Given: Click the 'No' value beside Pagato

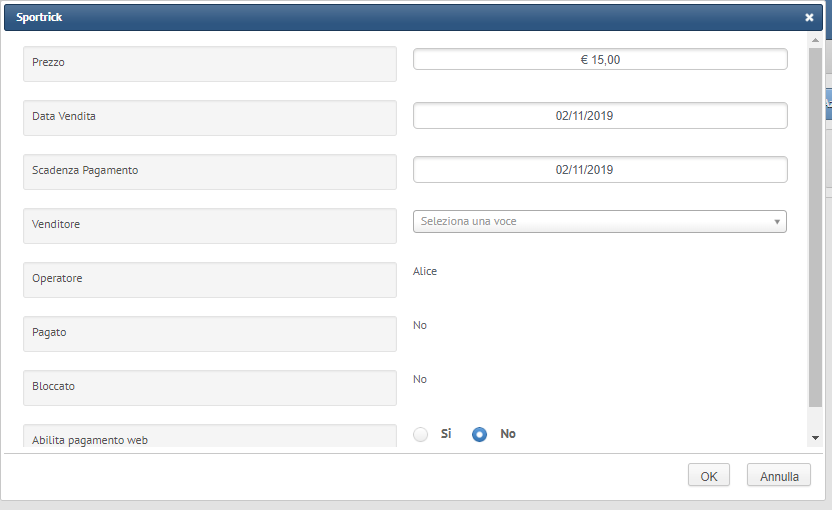Looking at the screenshot, I should click(x=420, y=325).
